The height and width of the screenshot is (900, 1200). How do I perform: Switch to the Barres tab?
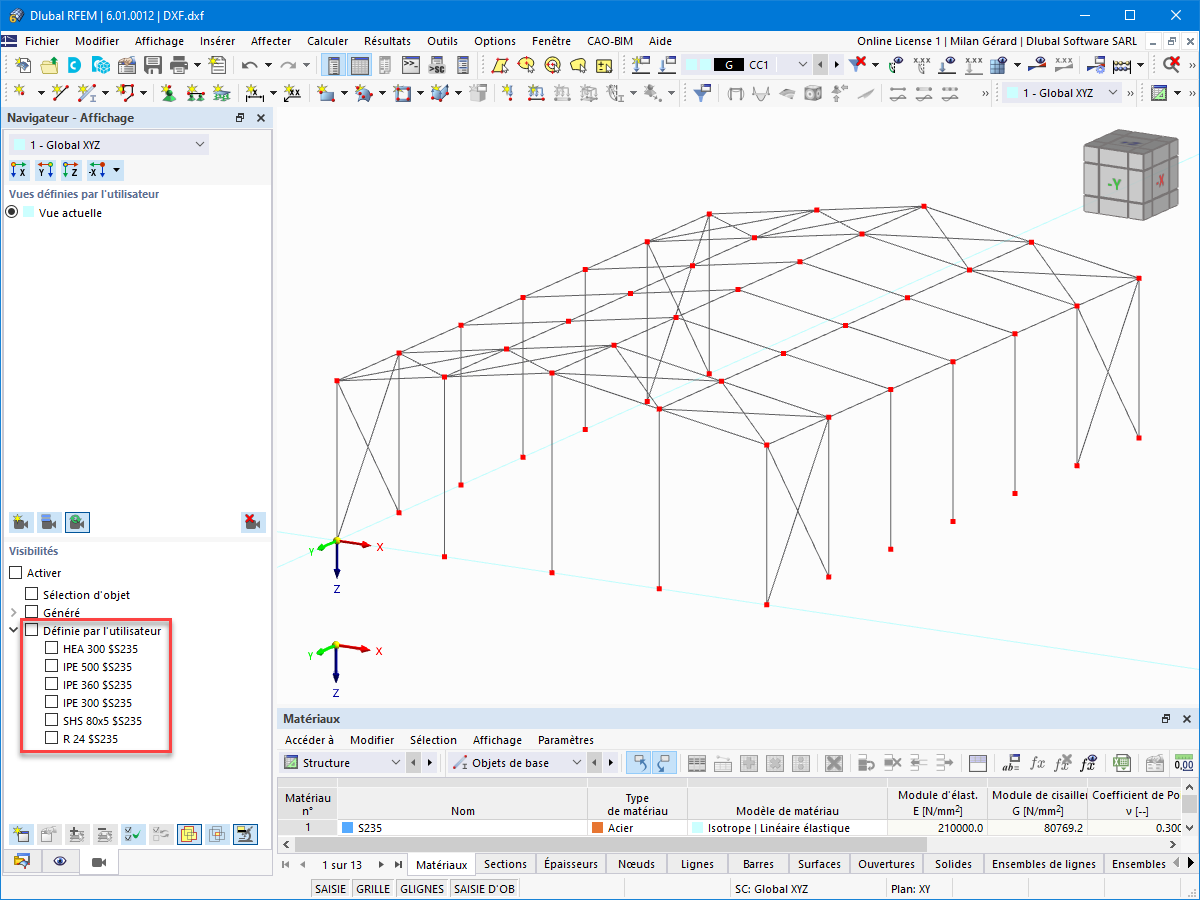(x=756, y=864)
